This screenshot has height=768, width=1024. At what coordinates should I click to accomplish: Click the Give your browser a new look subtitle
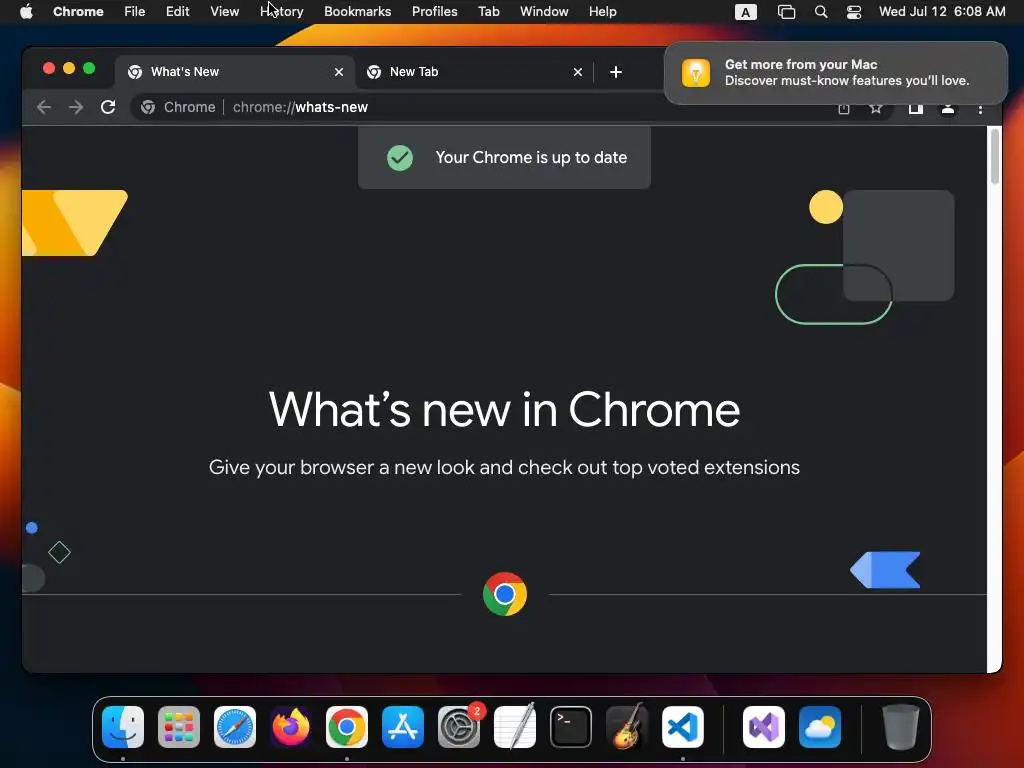point(504,468)
